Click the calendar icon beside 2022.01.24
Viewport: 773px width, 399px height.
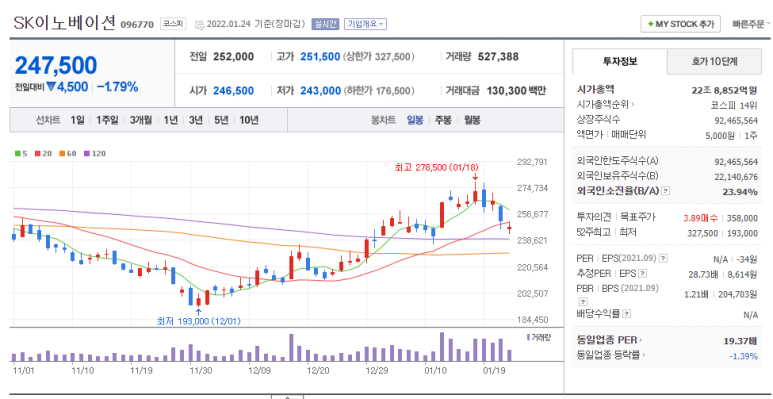(x=199, y=24)
